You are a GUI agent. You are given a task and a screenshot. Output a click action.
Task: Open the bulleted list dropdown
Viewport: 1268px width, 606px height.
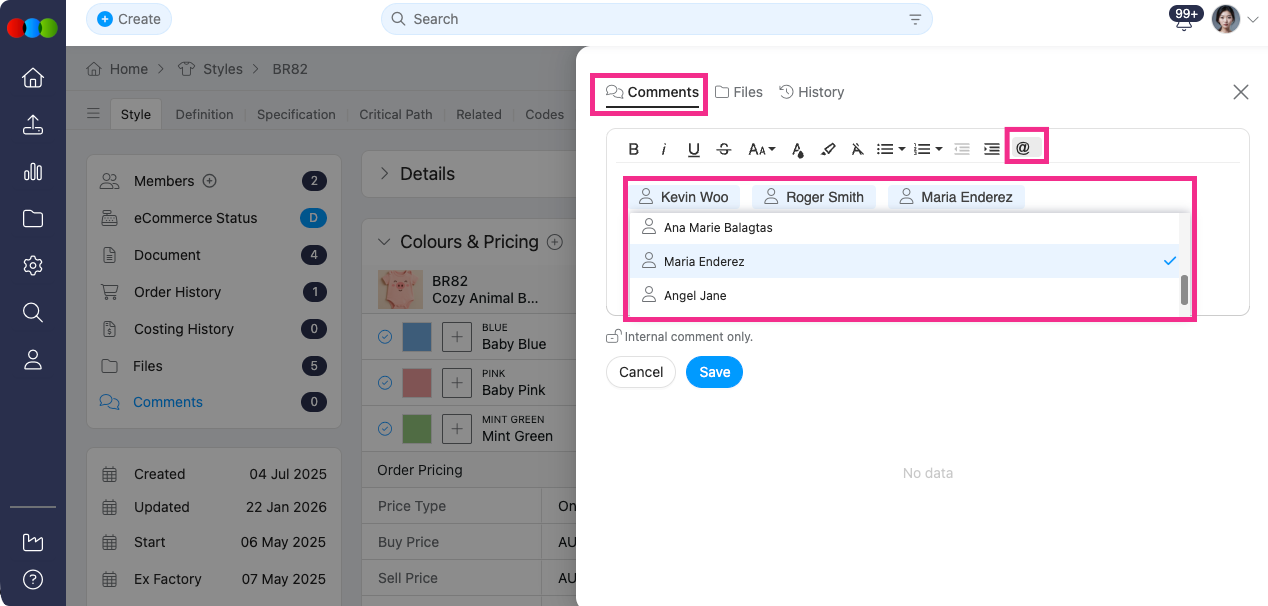(x=890, y=149)
